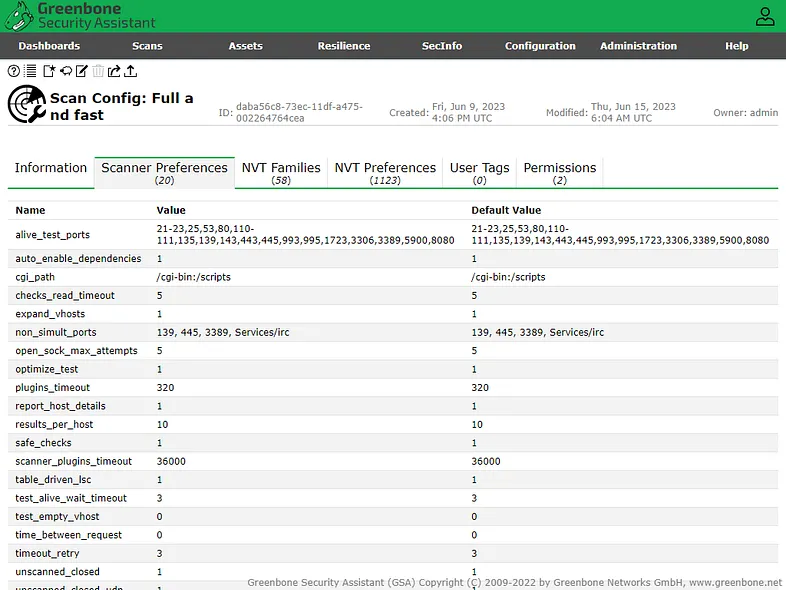Select the safe_checks row name
786x590 pixels.
coord(43,443)
